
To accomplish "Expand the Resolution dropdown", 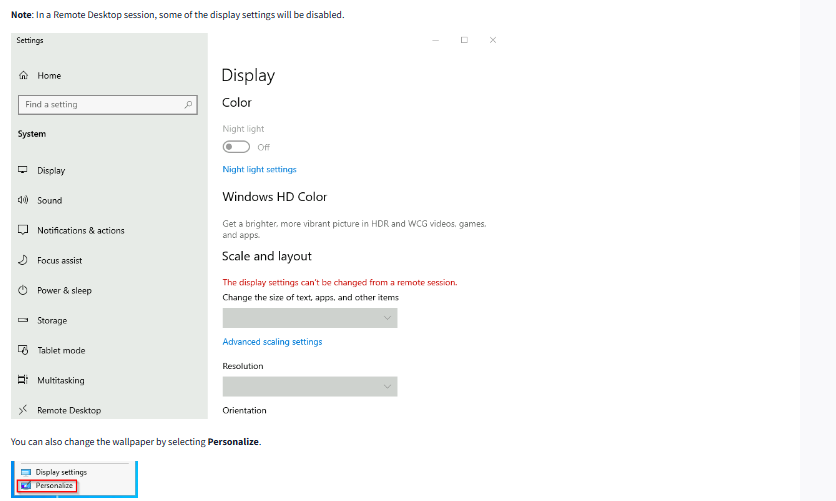I will [309, 386].
